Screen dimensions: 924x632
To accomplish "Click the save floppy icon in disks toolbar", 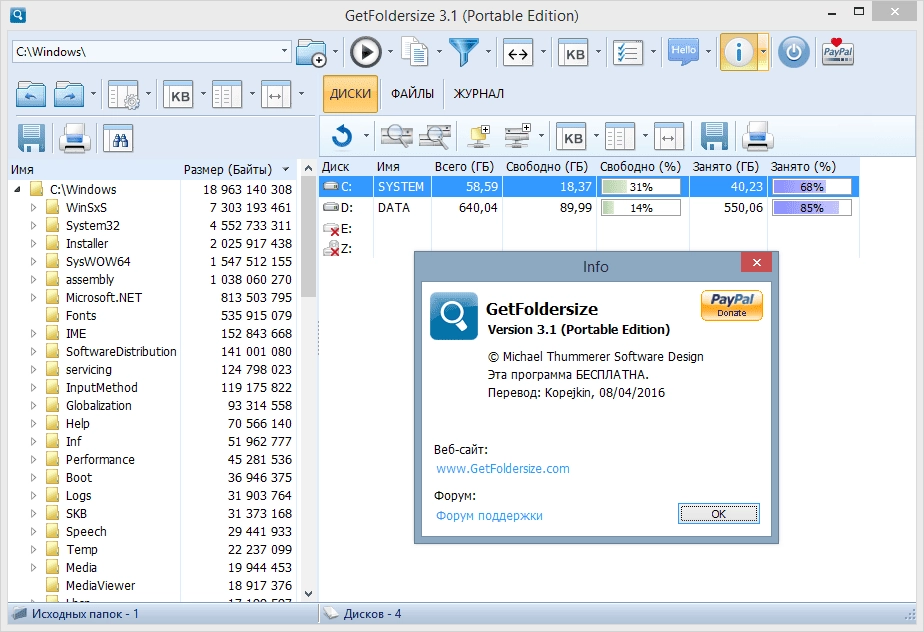I will (x=714, y=136).
